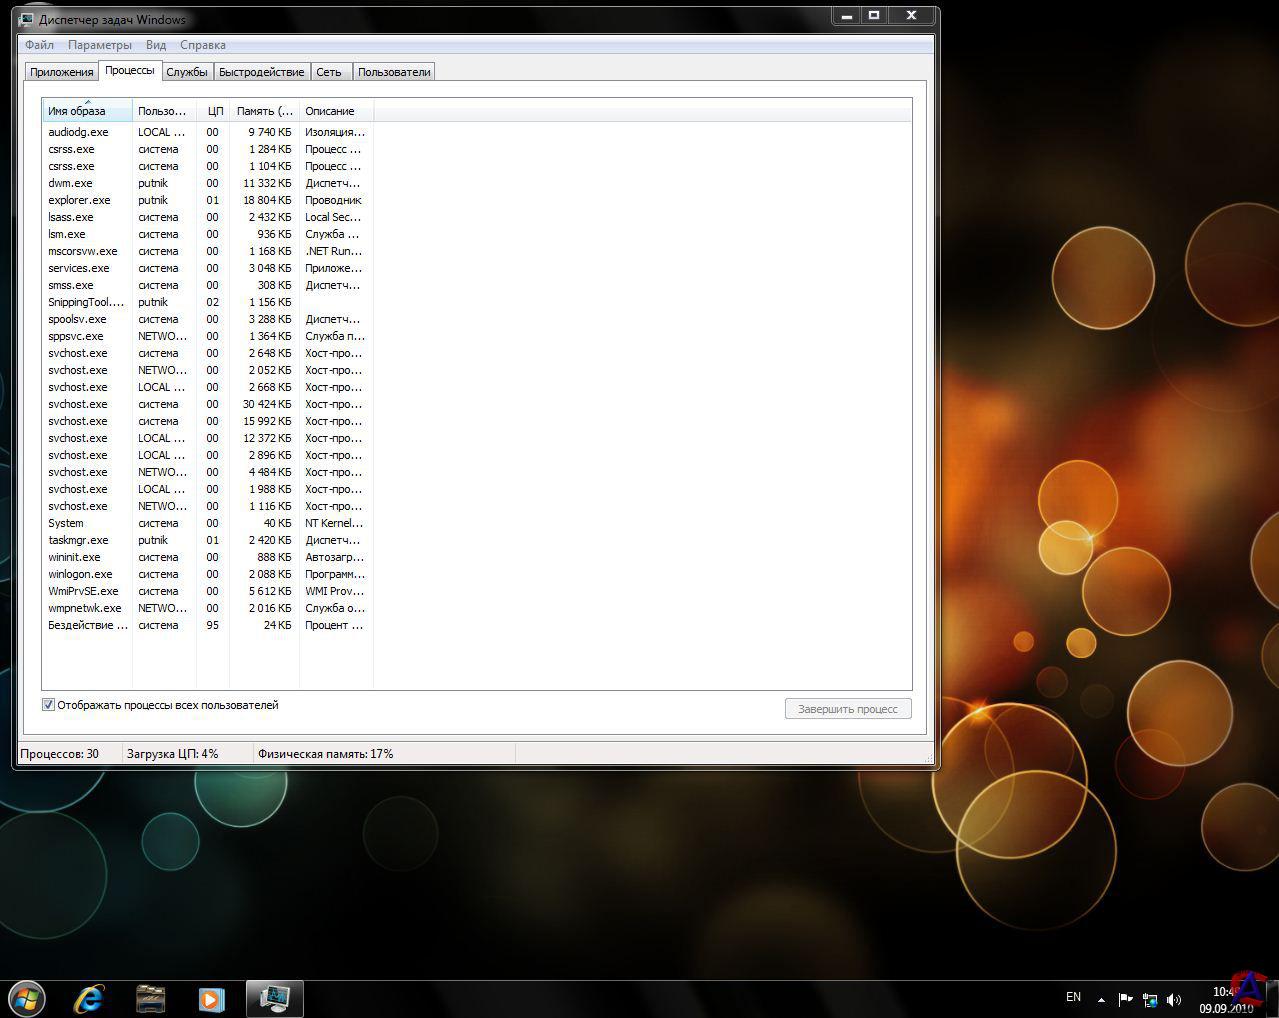The image size is (1279, 1018).
Task: Switch to the 'Быстродействие' tab
Action: (x=261, y=72)
